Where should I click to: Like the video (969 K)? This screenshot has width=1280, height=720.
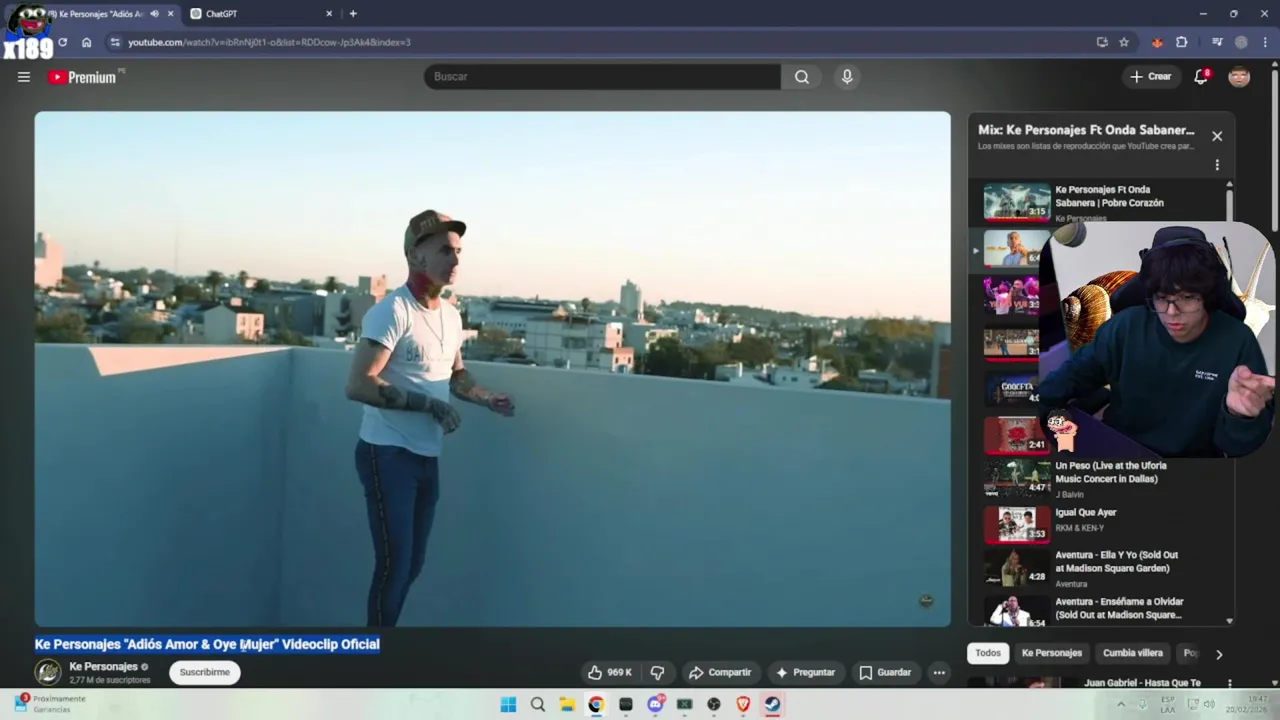click(x=610, y=673)
